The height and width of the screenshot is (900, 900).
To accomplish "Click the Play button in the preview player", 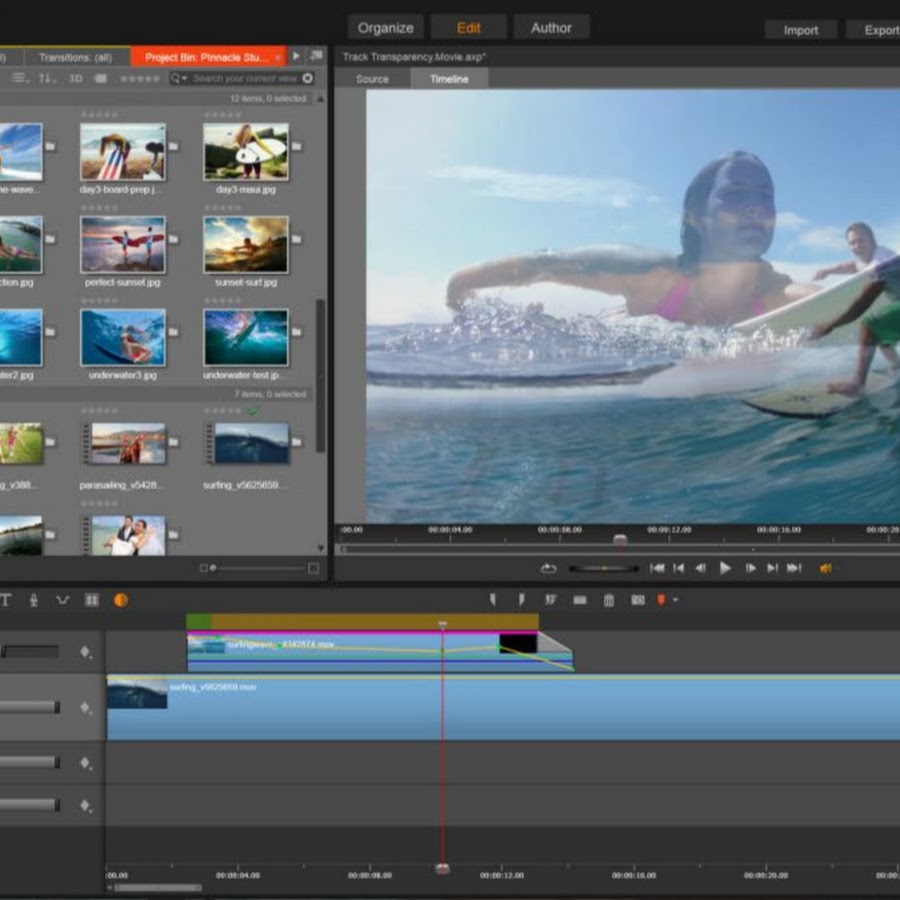I will click(x=725, y=568).
